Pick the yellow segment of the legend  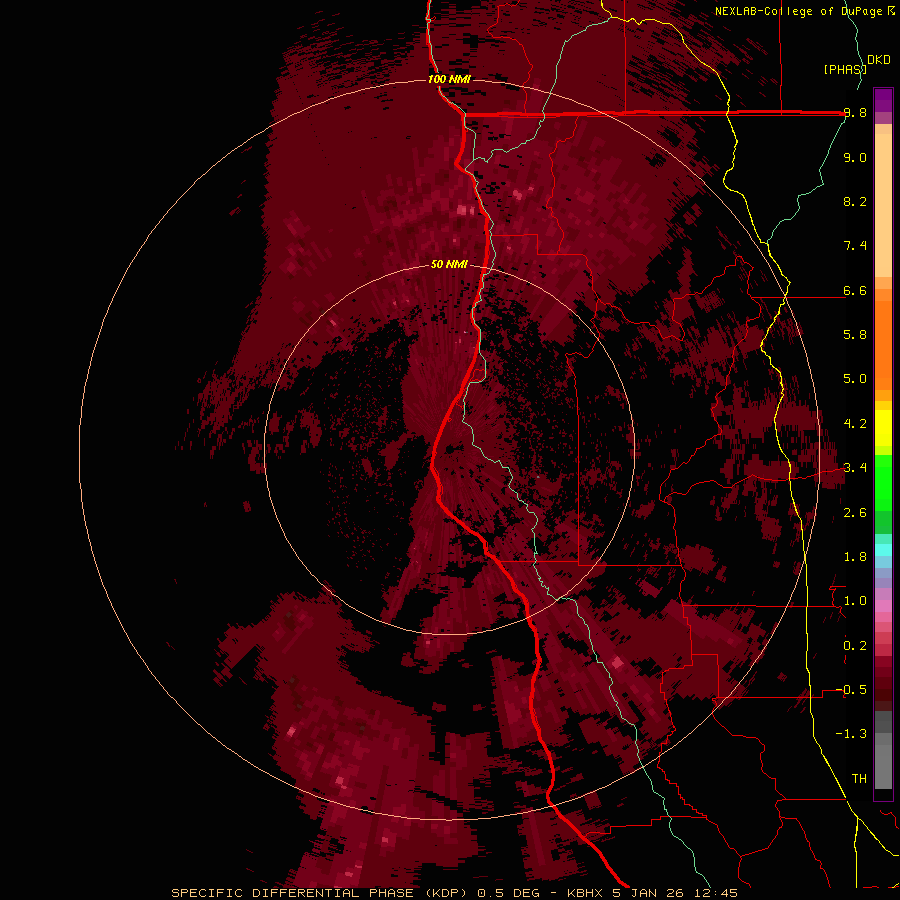(883, 428)
